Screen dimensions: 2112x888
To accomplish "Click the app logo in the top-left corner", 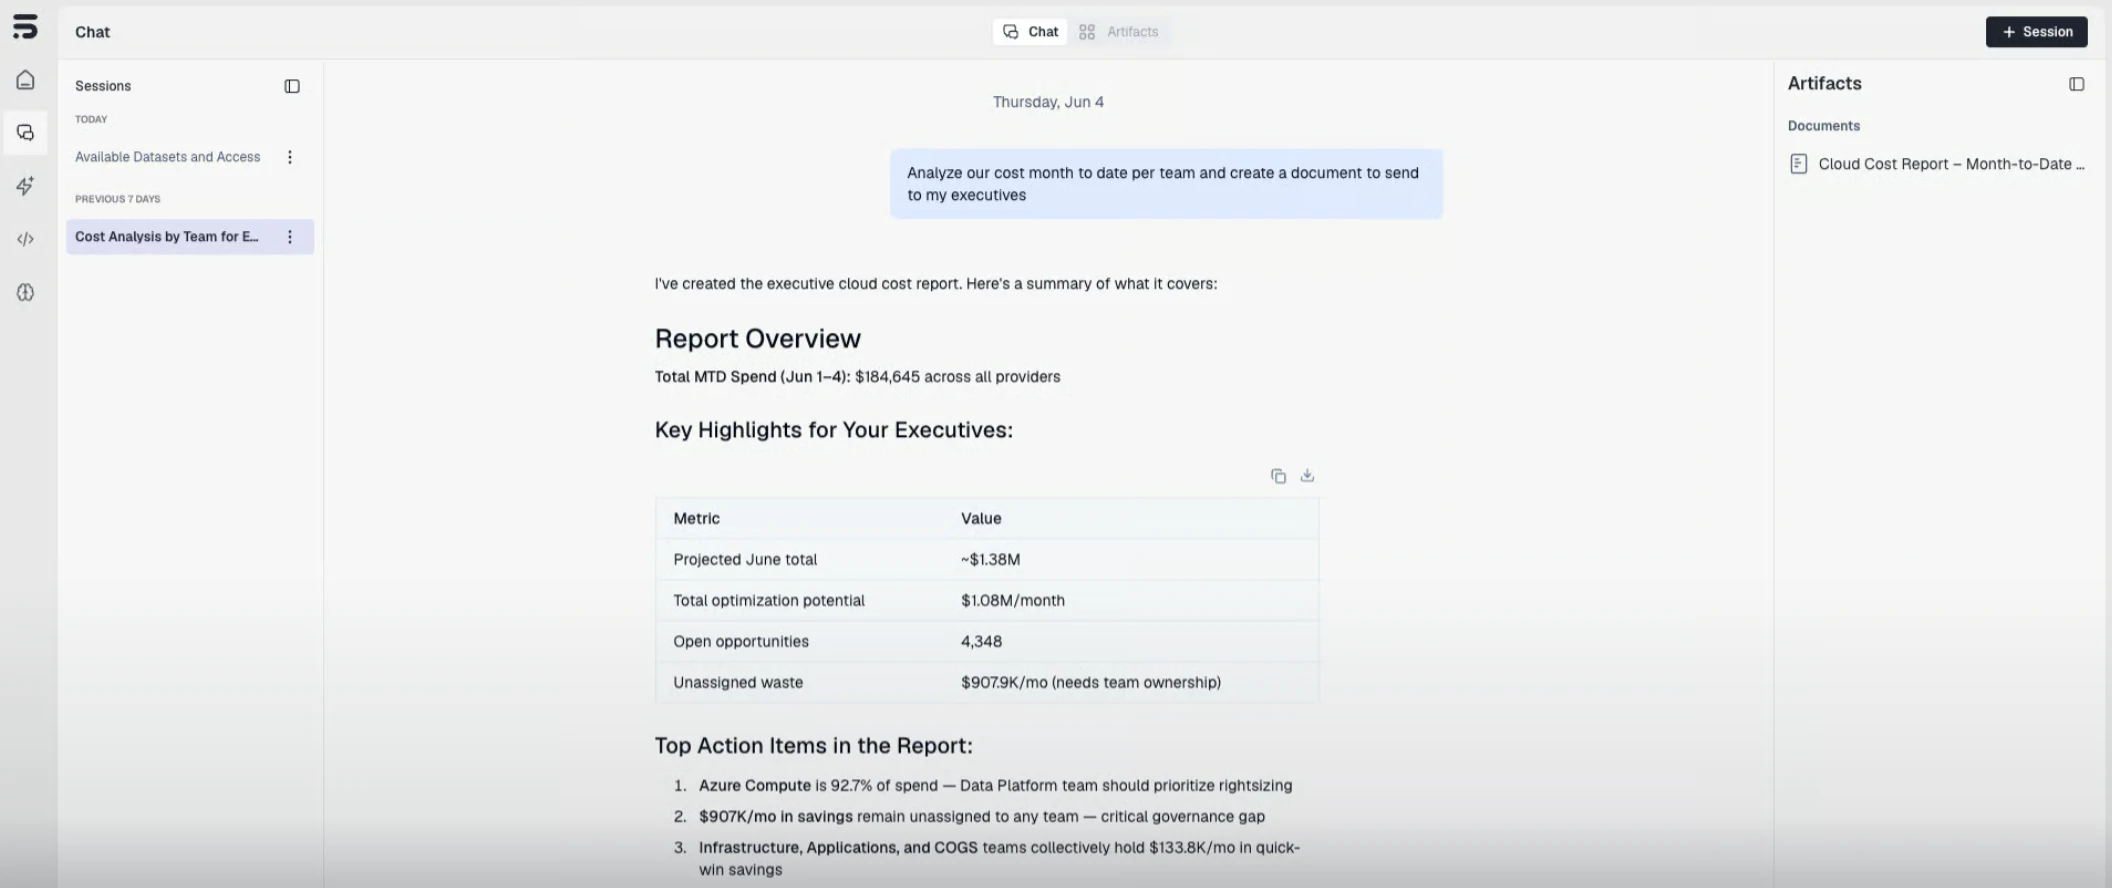I will pyautogui.click(x=25, y=27).
